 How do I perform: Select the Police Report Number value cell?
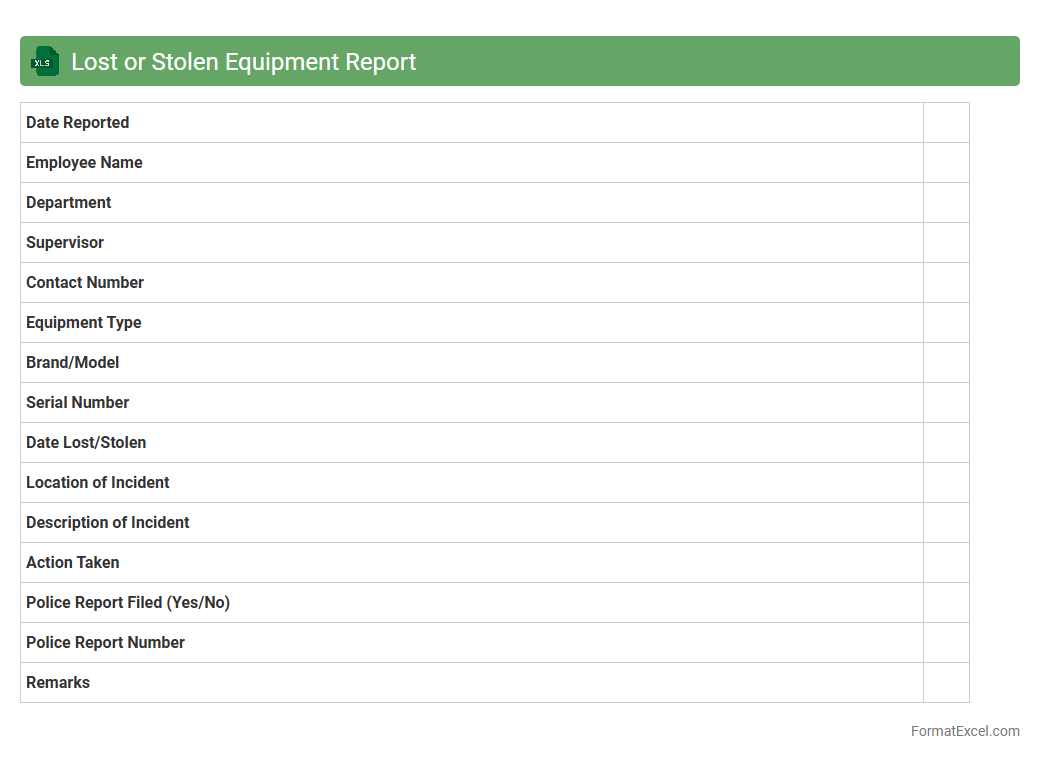(946, 643)
